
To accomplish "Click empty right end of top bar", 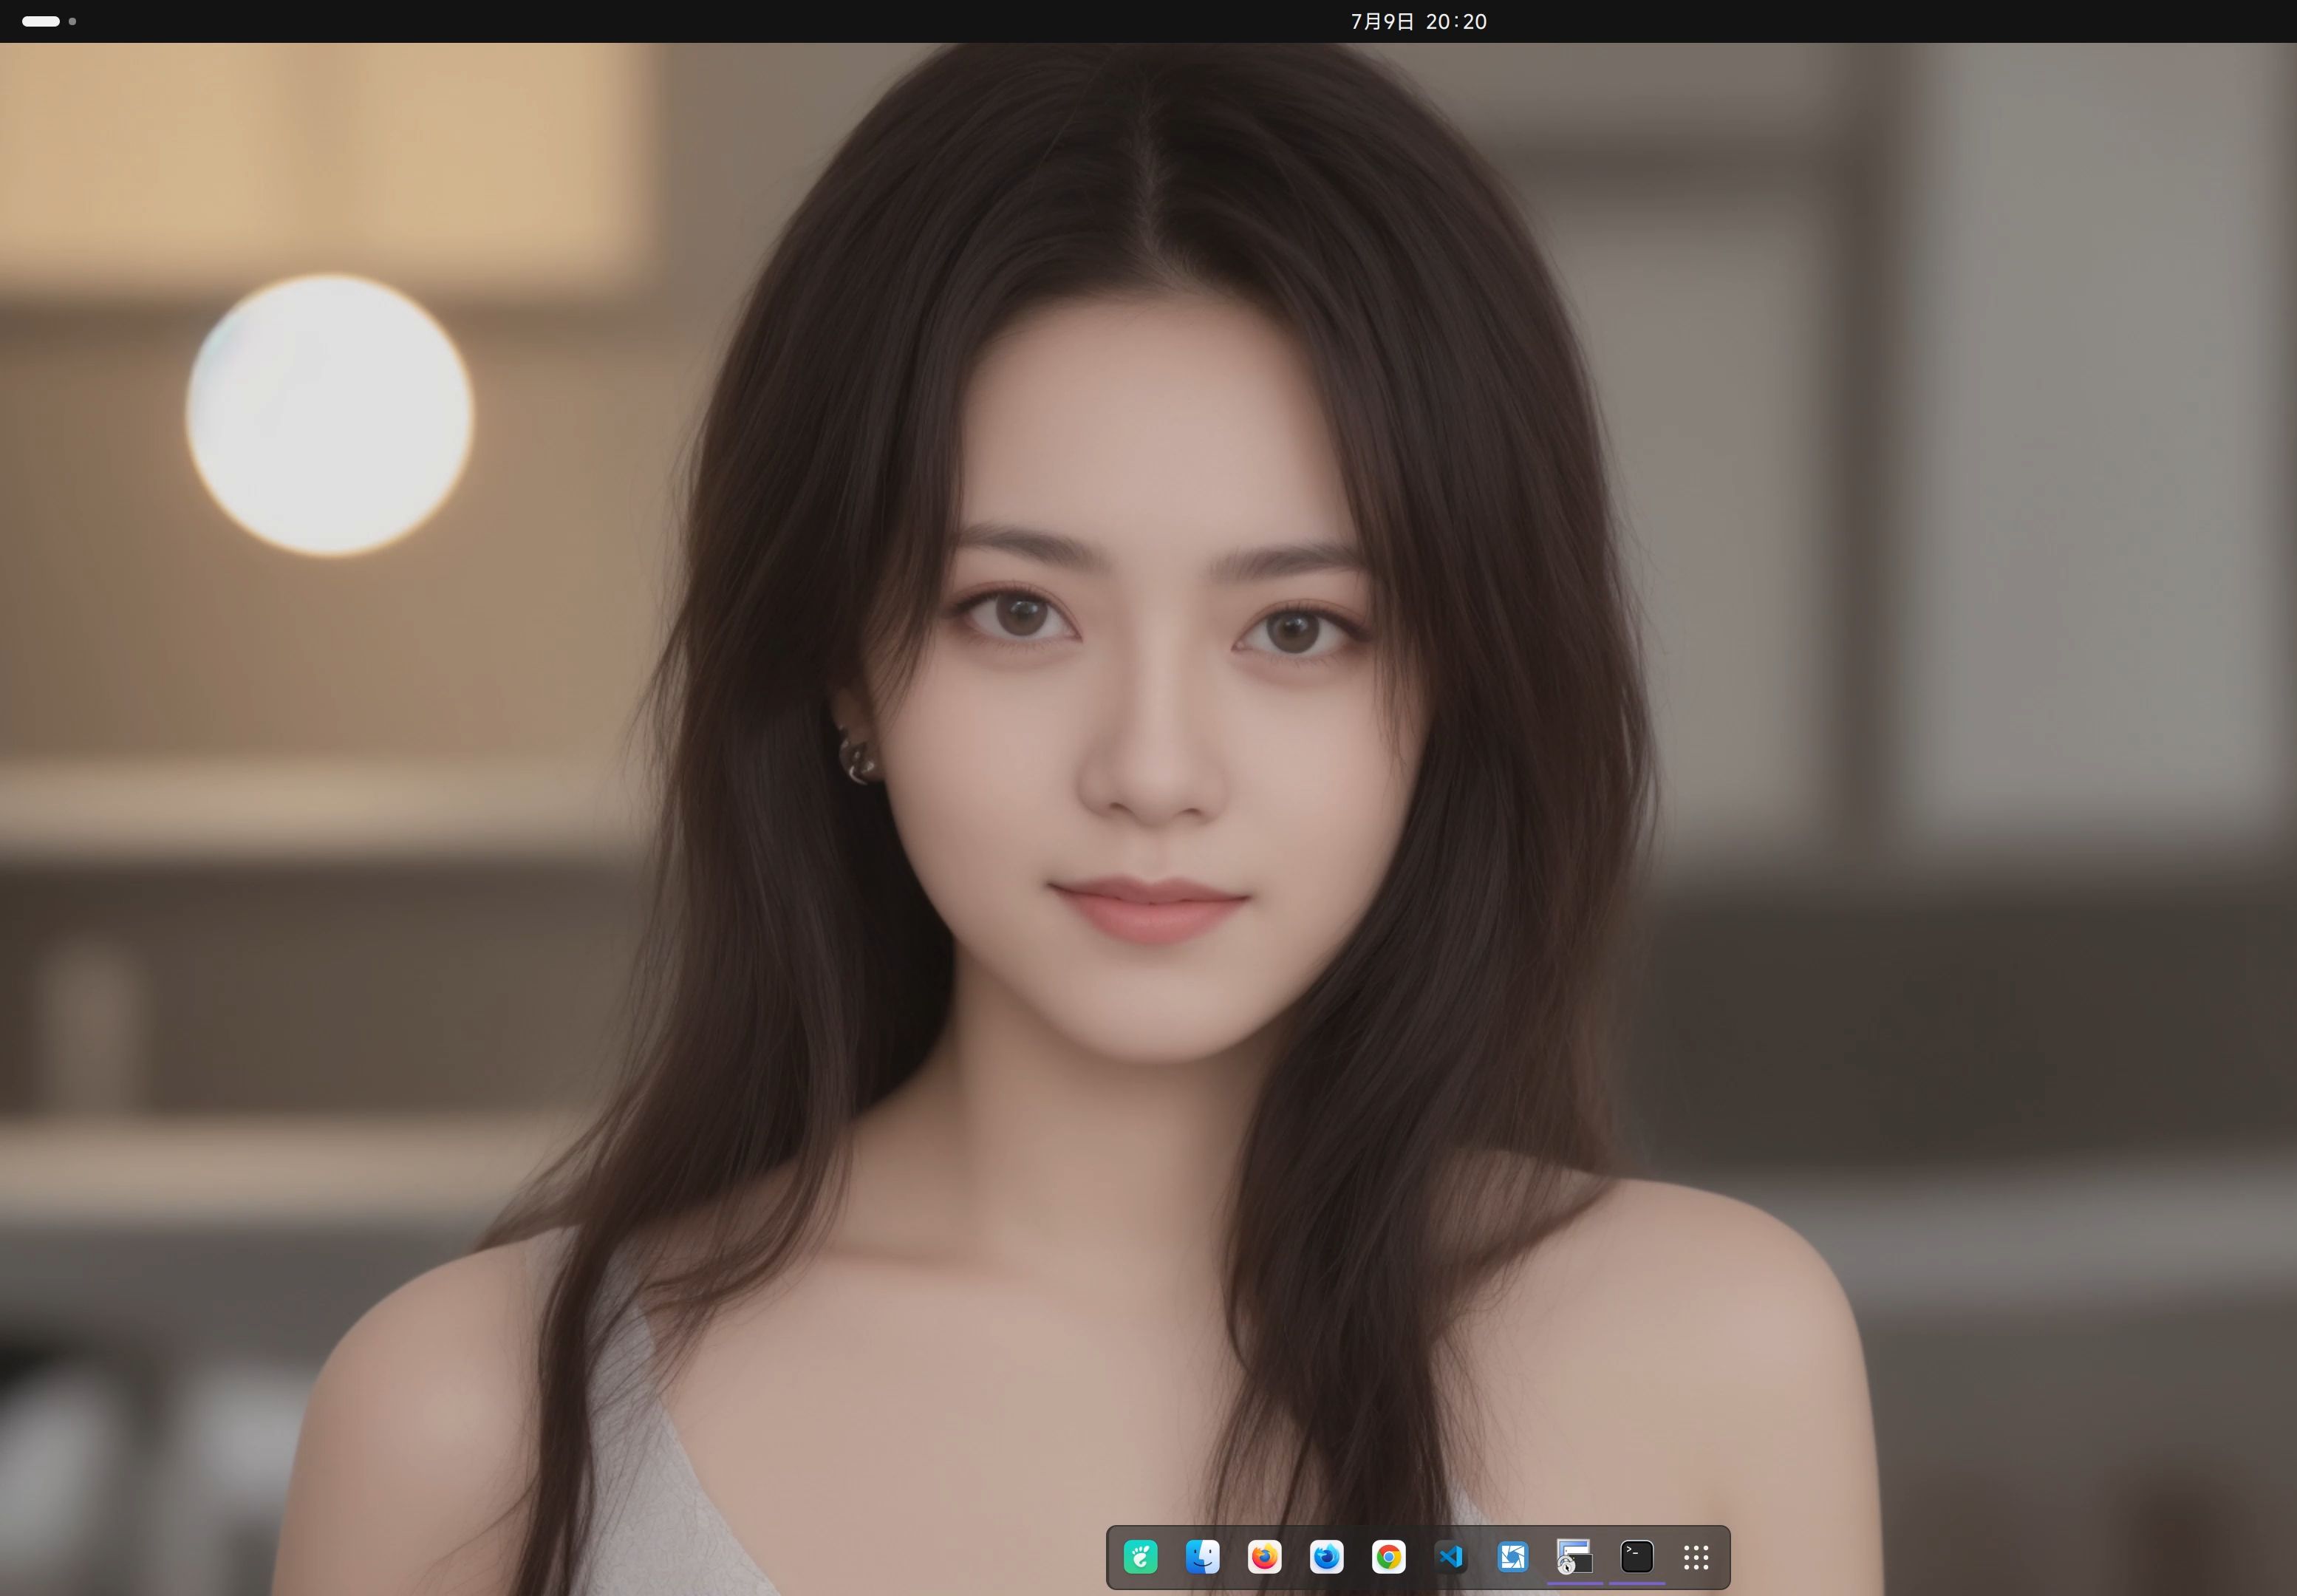I will tap(2200, 21).
